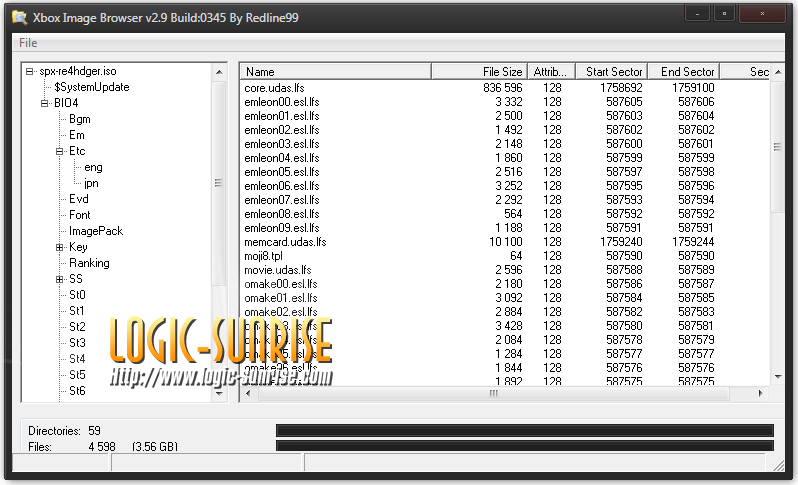
Task: Click the file list scroll-right arrow
Action: 760,393
